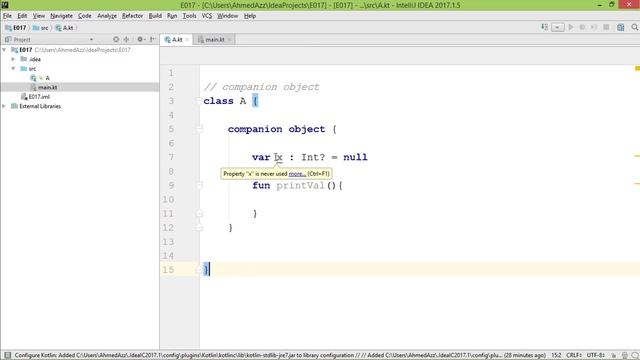640x360 pixels.
Task: Open the Build menu
Action: [x=155, y=16]
